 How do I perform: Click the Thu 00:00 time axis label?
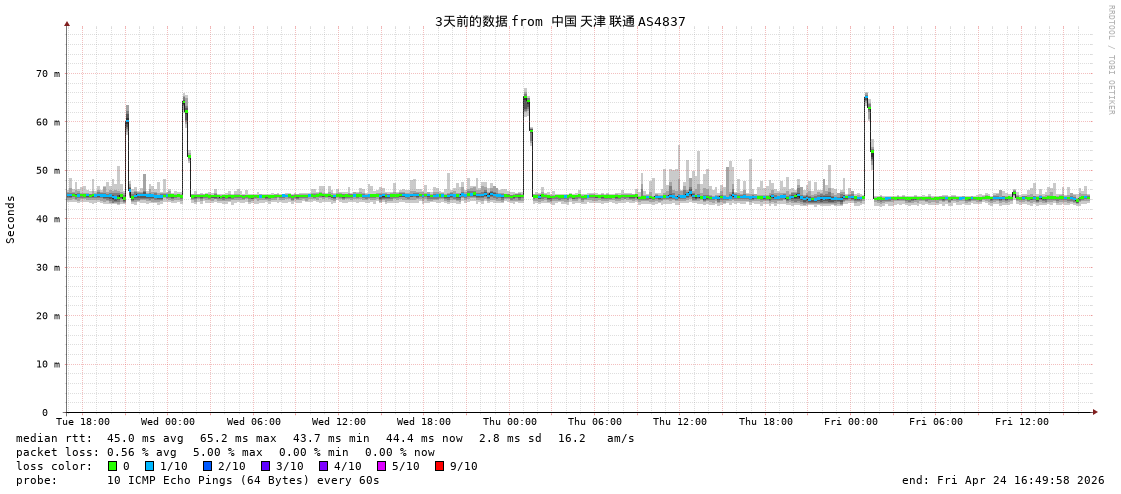point(510,422)
